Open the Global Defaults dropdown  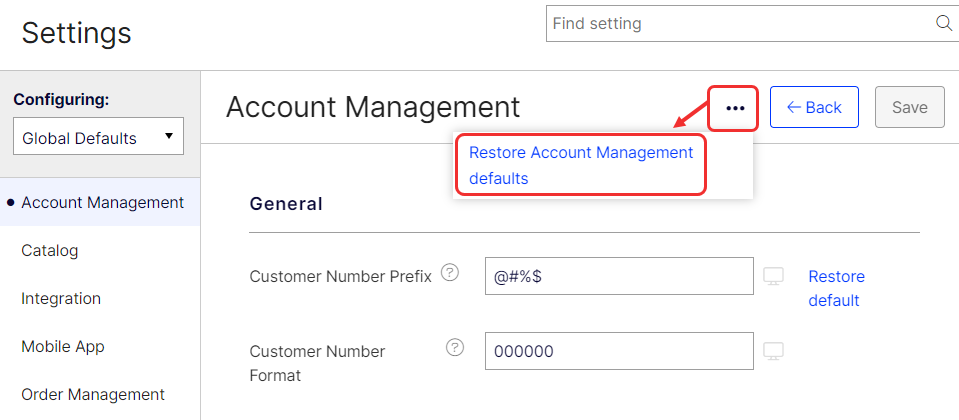click(x=98, y=136)
